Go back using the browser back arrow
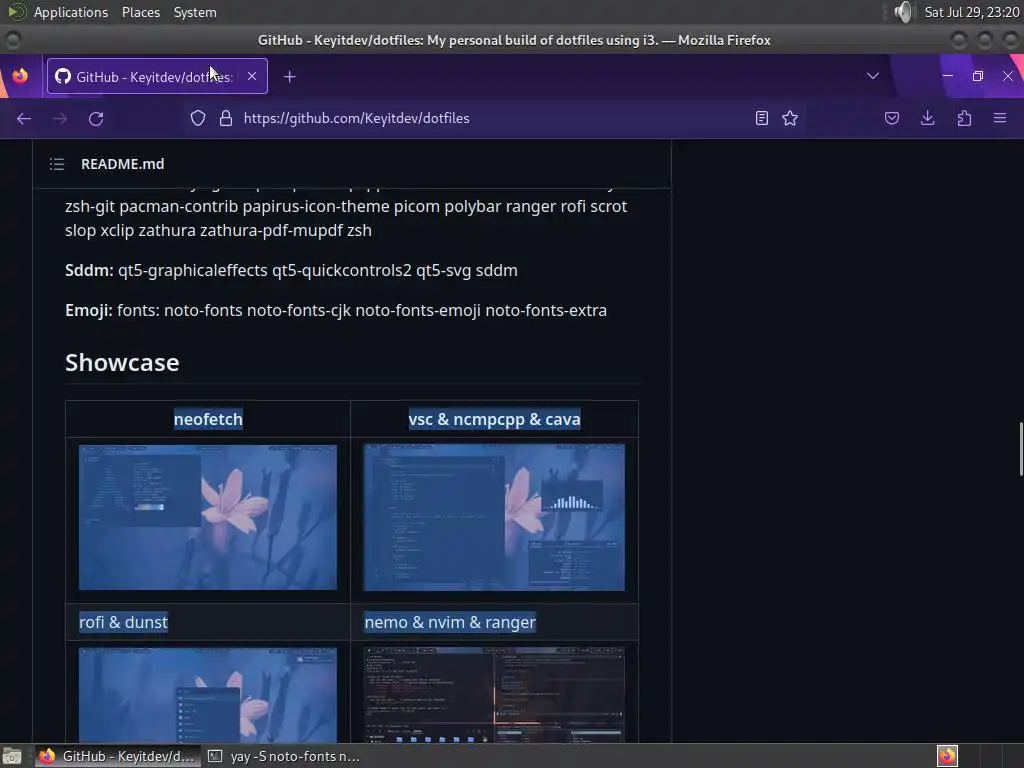 pos(24,118)
